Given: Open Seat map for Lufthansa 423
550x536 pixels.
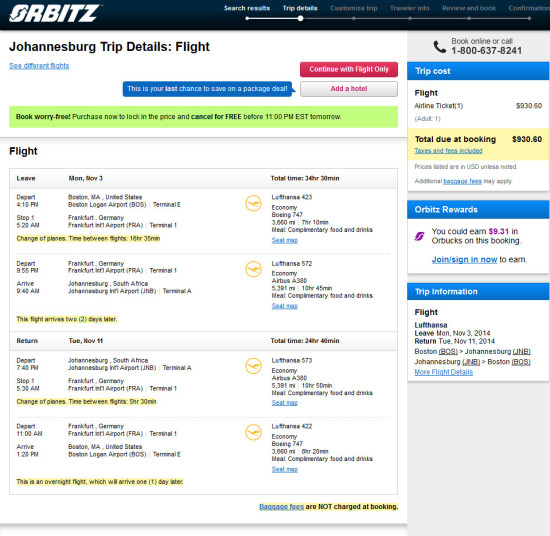Looking at the screenshot, I should [x=284, y=240].
